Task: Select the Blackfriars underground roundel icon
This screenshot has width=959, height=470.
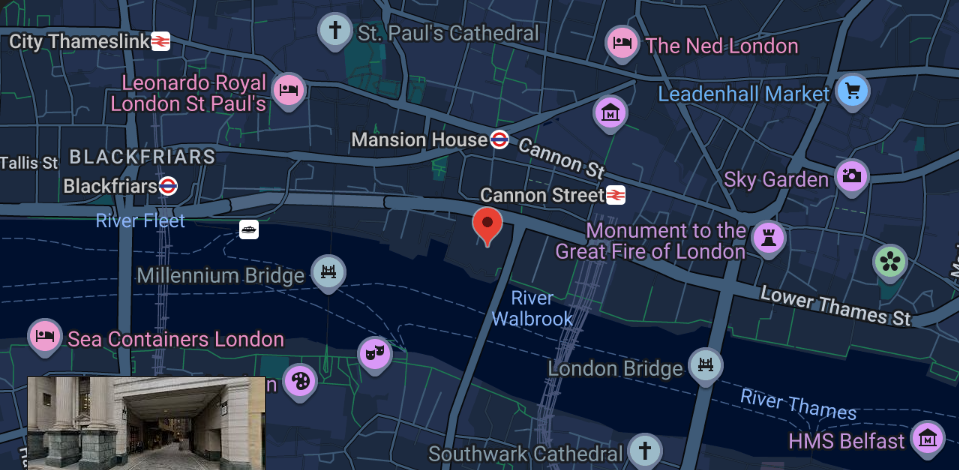Action: [168, 185]
